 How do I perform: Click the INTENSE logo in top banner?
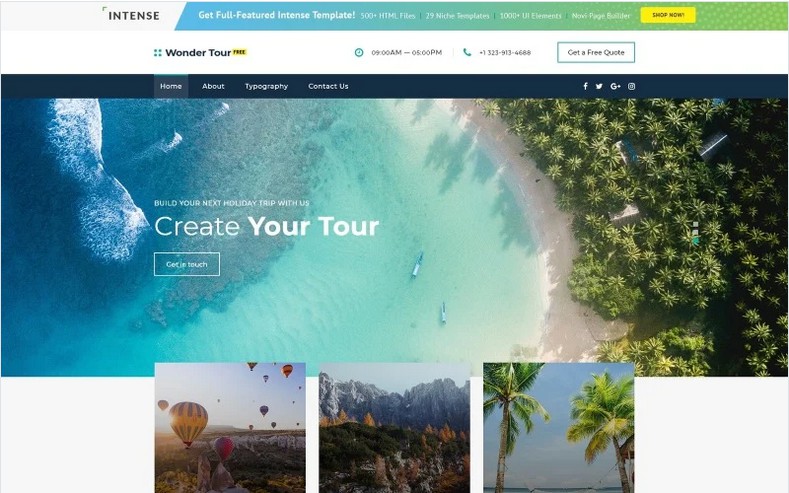(132, 15)
